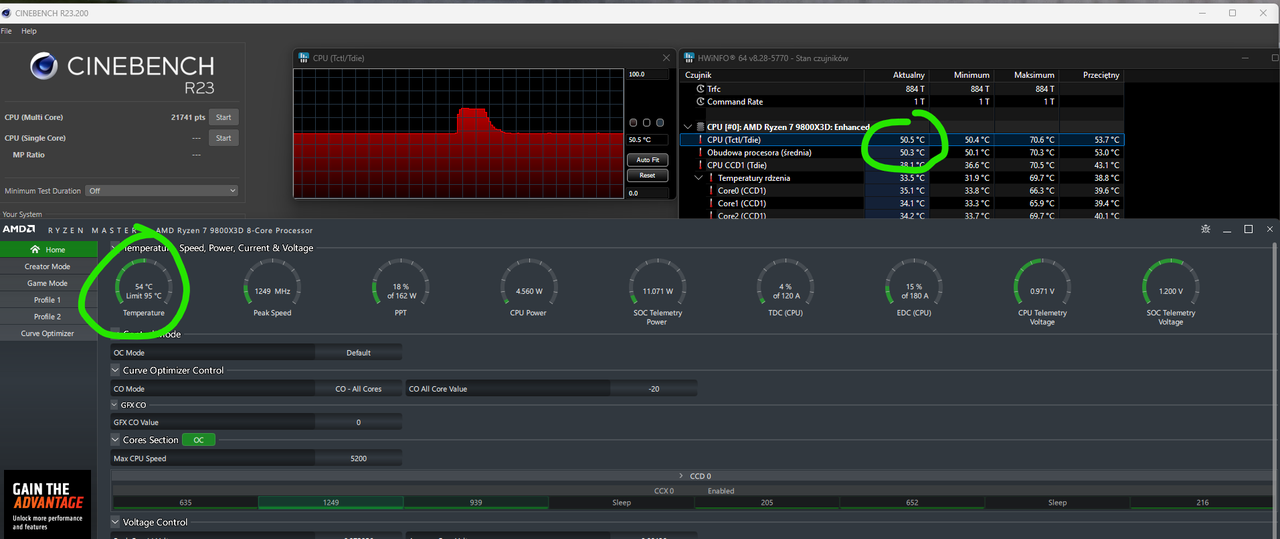Collapse the Temperatury rdzenia tree node
1280x539 pixels.
[698, 178]
